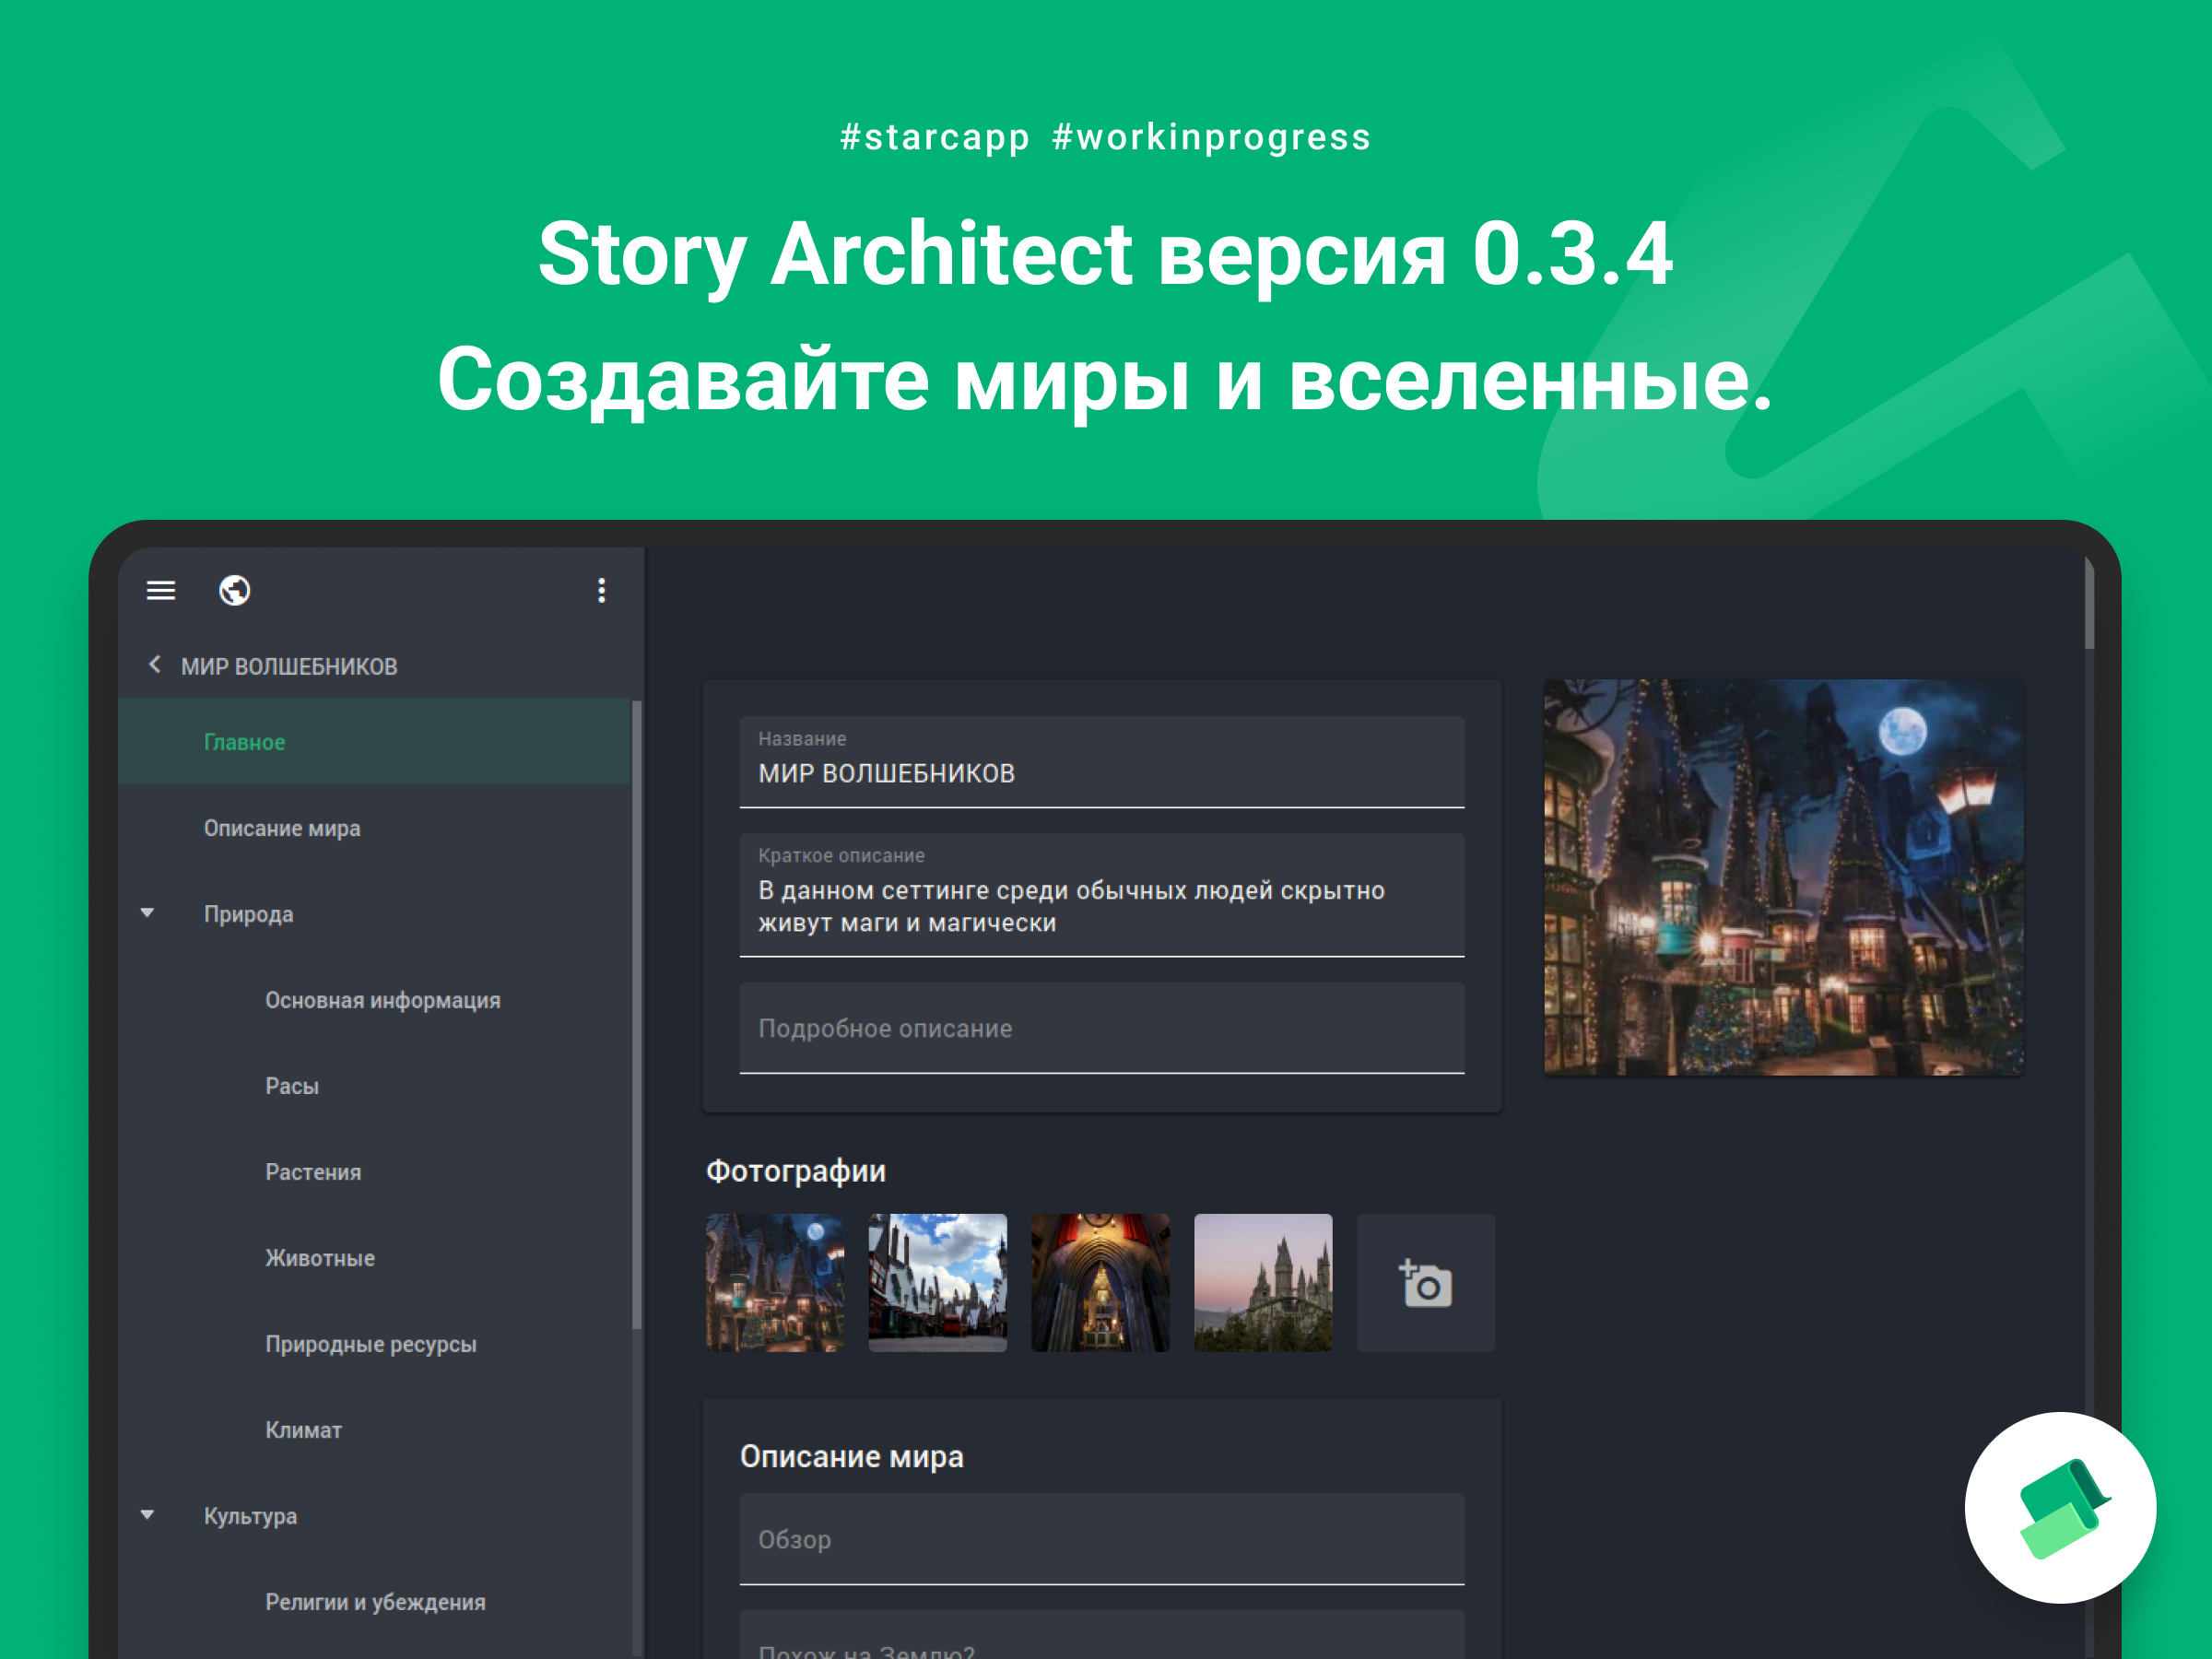The width and height of the screenshot is (2212, 1659).
Task: Open Описание мира in sidebar
Action: (375, 828)
